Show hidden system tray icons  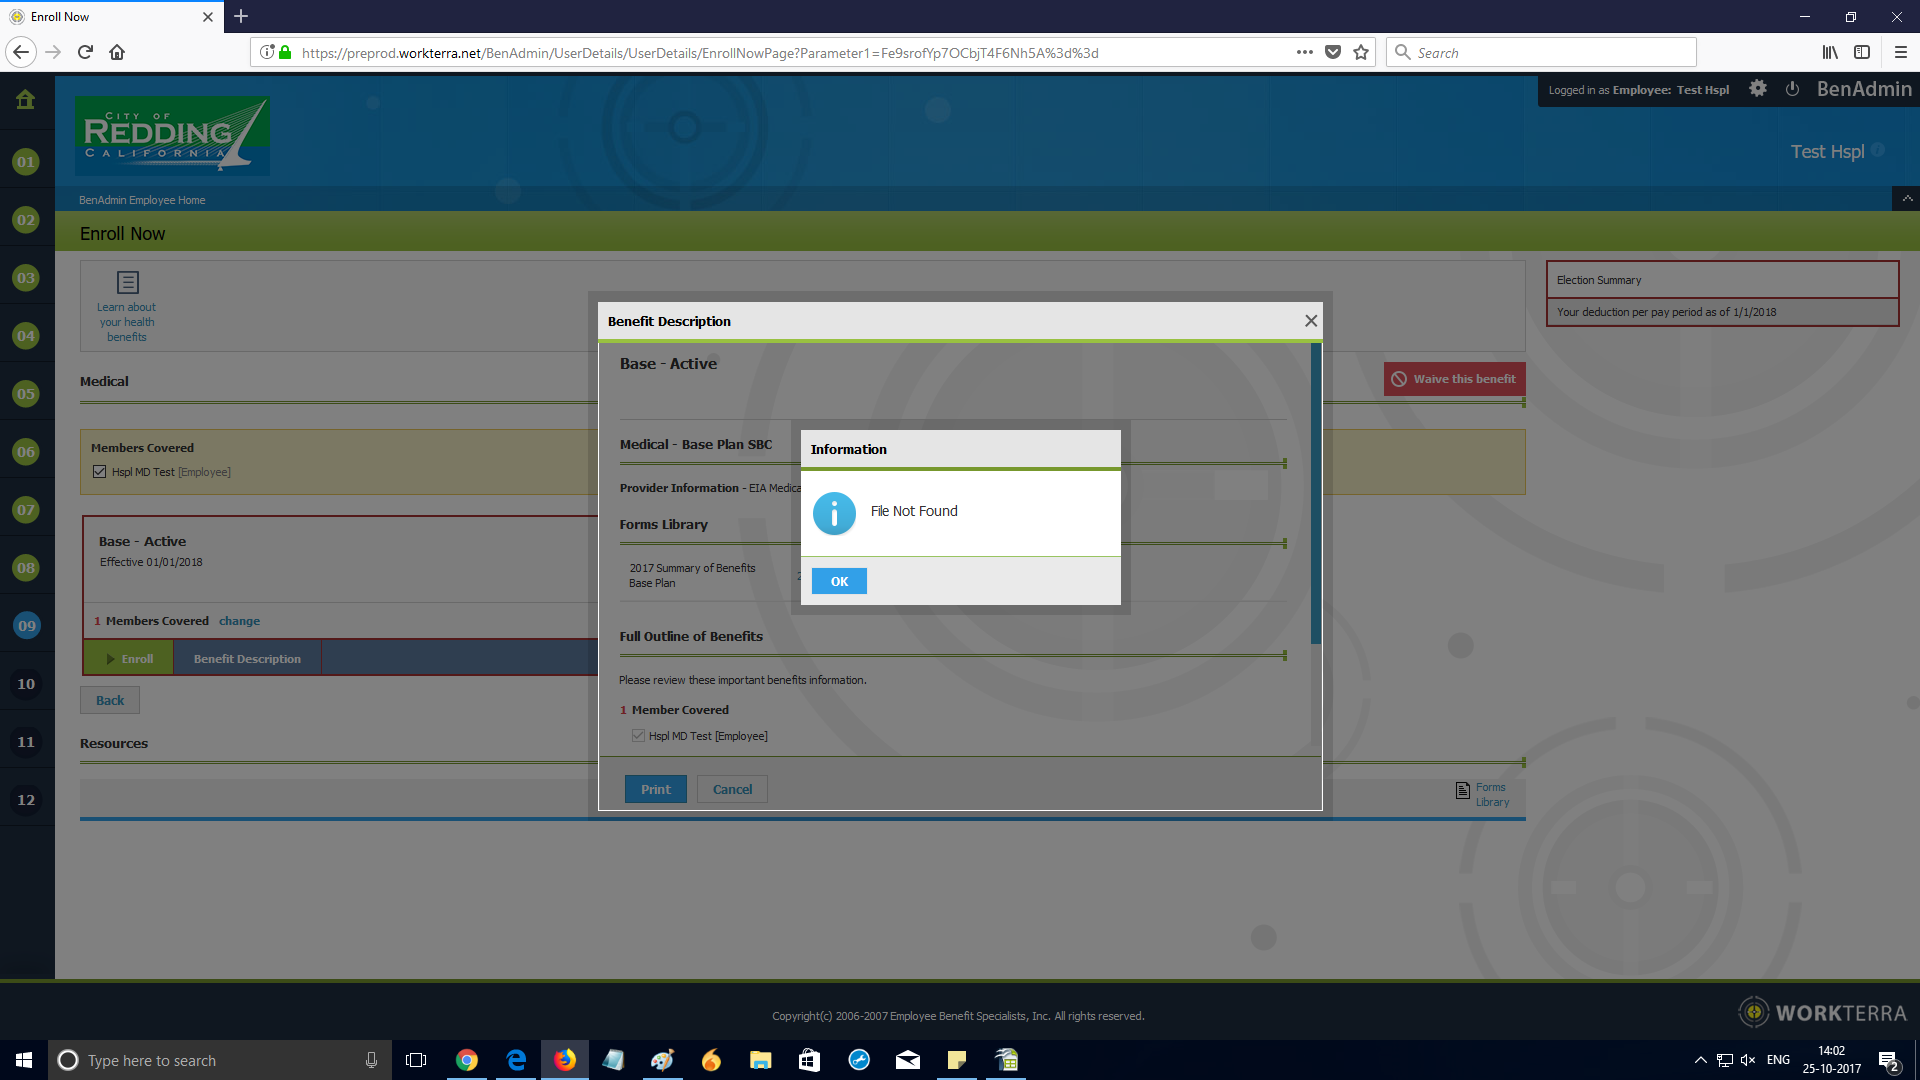click(x=1700, y=1060)
